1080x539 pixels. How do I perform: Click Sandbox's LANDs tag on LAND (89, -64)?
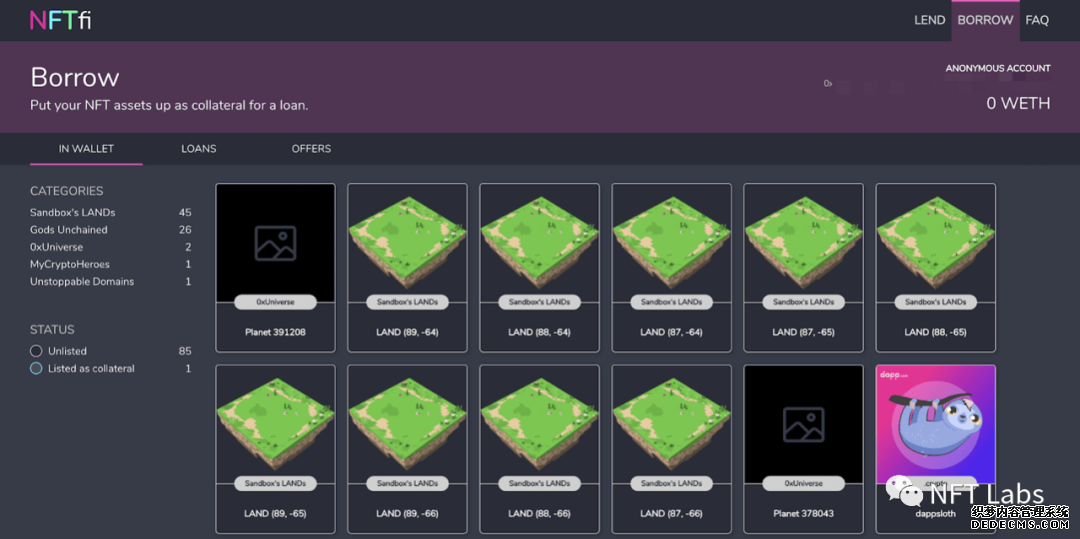click(x=407, y=302)
